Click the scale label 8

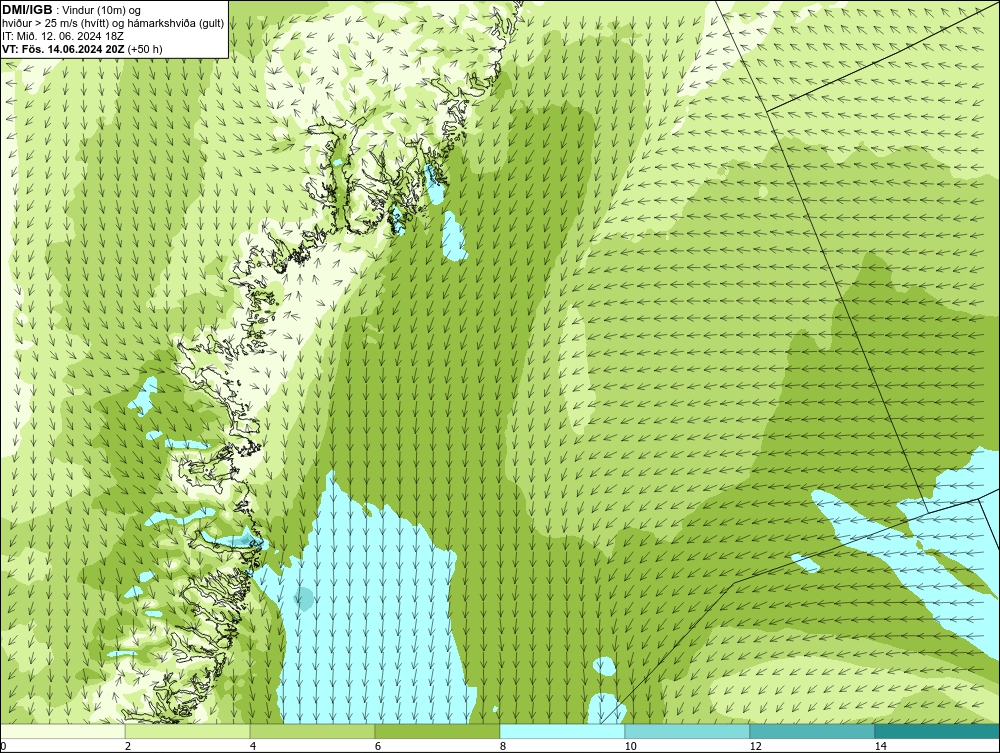503,746
